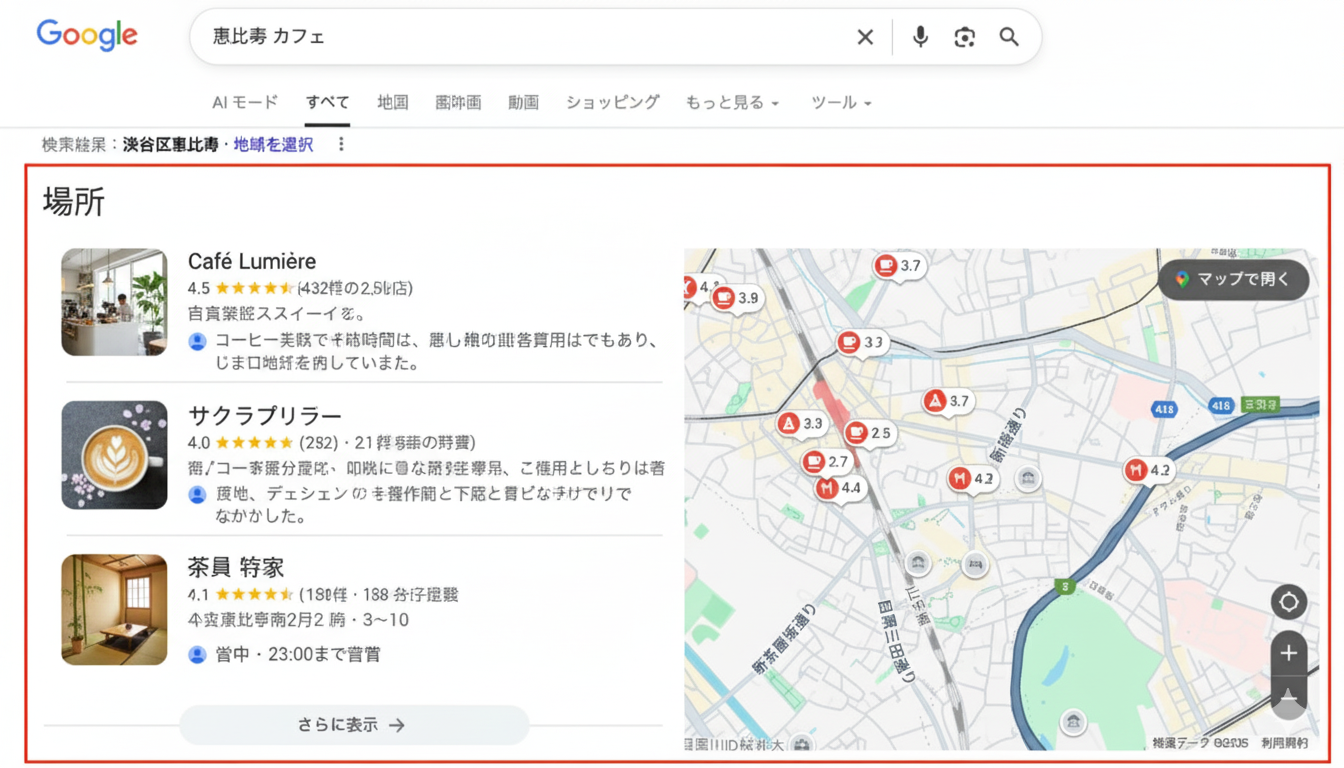Center map on my location button
Image resolution: width=1344 pixels, height=768 pixels.
click(1289, 602)
